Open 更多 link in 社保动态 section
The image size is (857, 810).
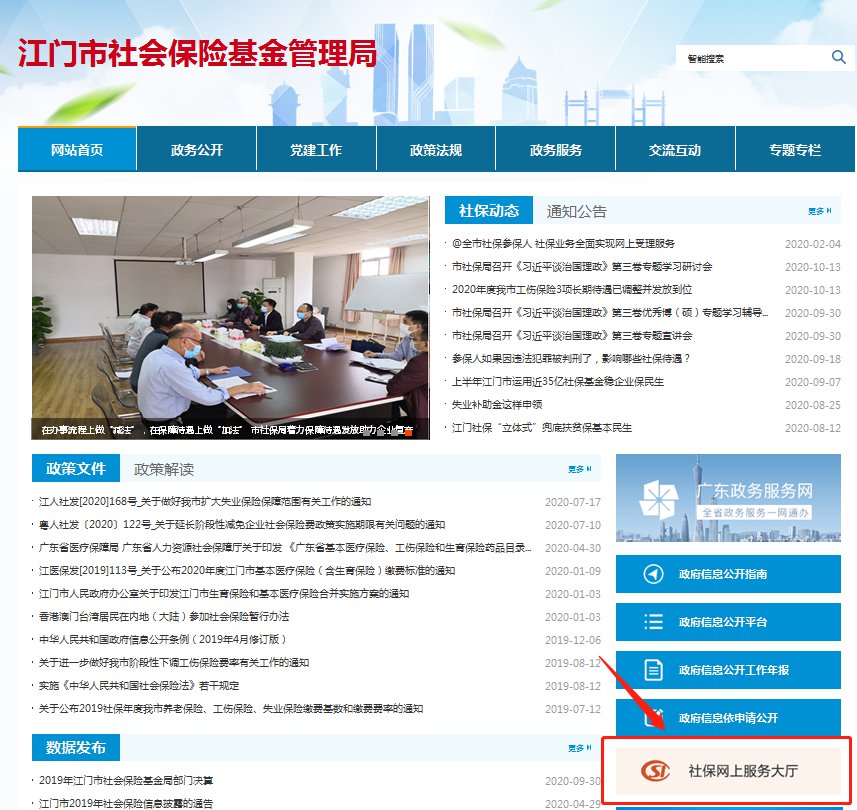[819, 211]
